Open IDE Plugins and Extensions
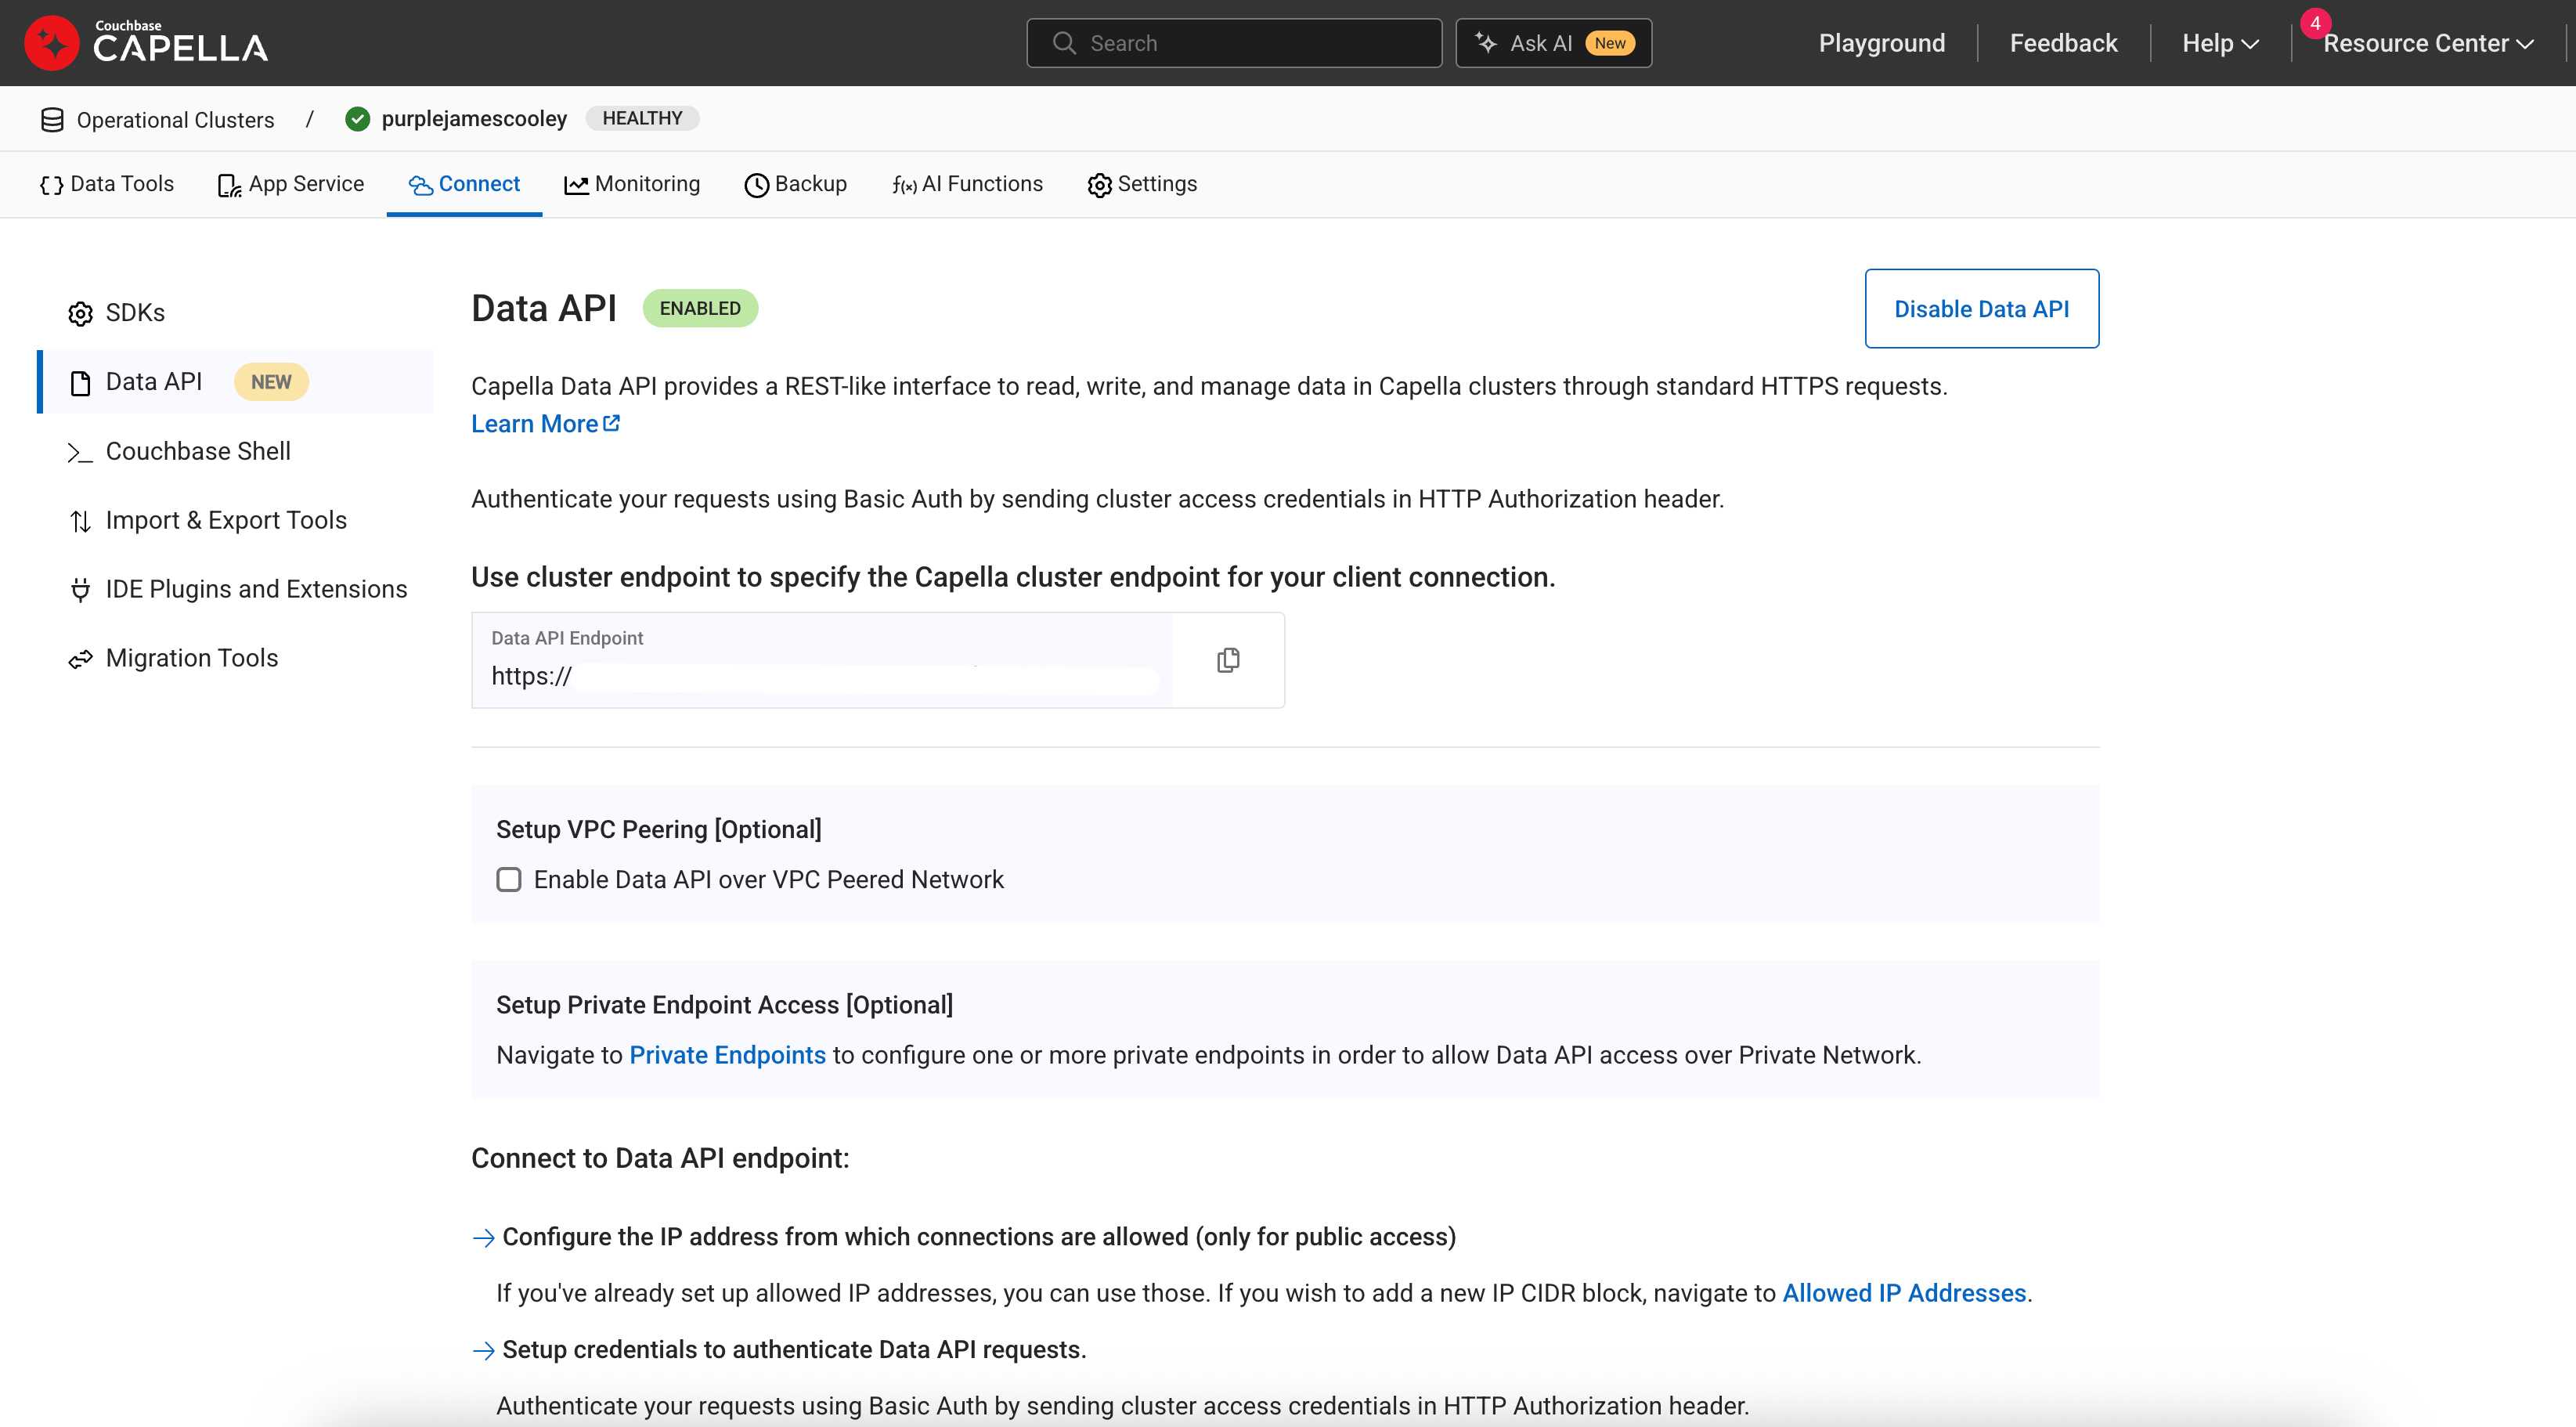 click(256, 590)
